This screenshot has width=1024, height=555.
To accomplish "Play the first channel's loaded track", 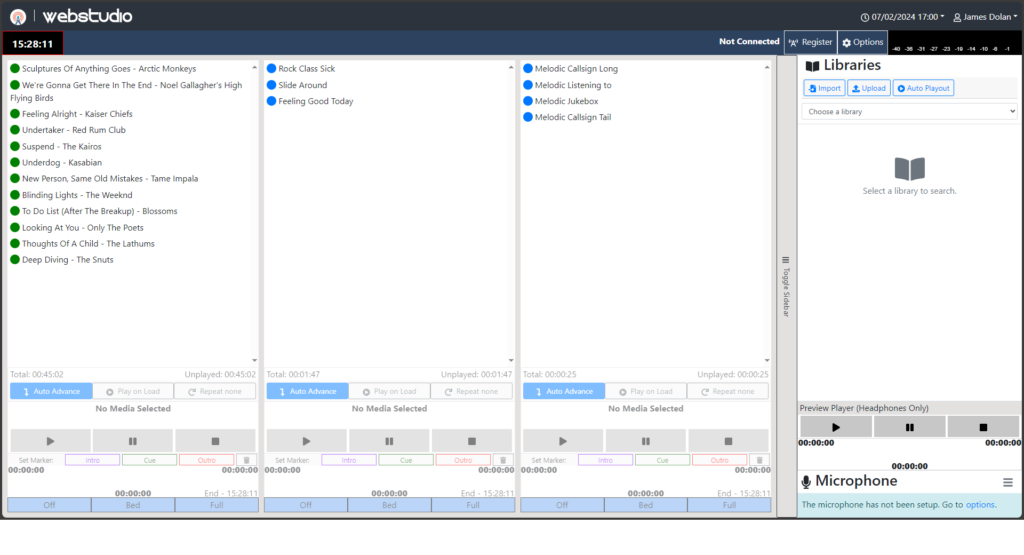I will click(50, 441).
